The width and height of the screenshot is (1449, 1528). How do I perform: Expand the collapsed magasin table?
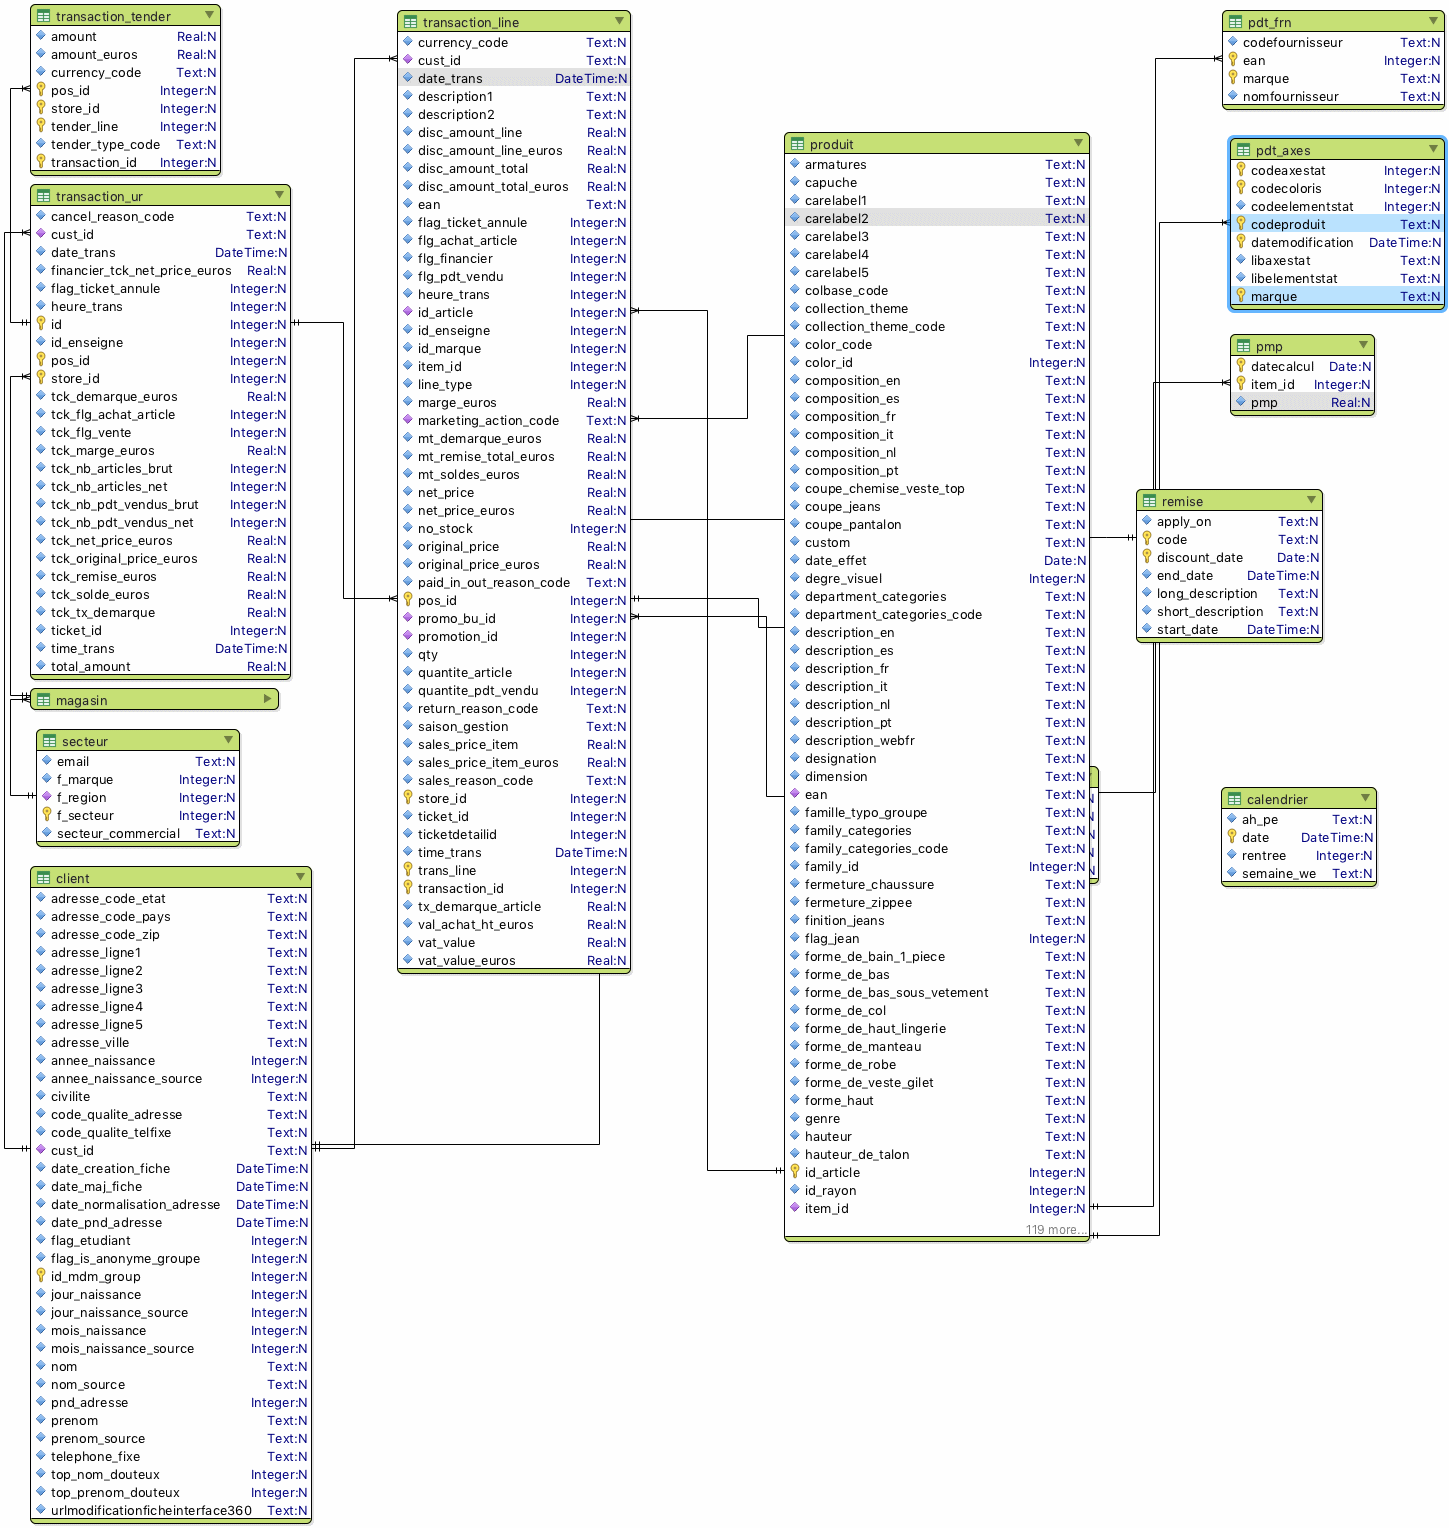tap(266, 699)
